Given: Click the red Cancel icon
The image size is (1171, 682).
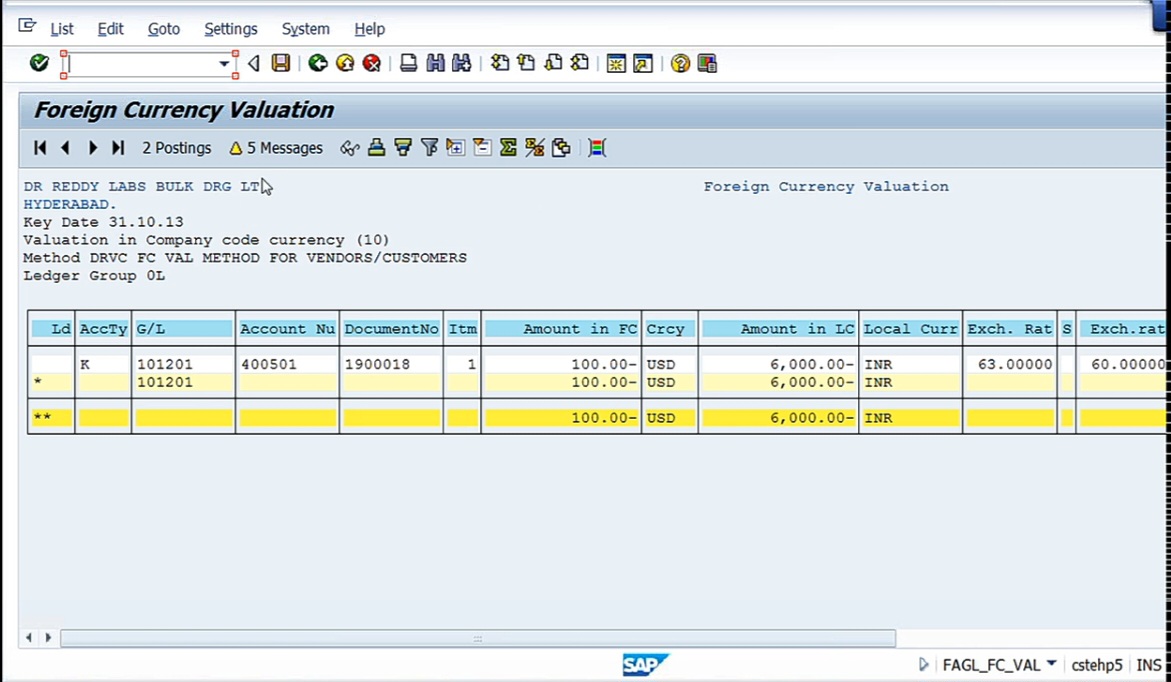Looking at the screenshot, I should point(371,63).
